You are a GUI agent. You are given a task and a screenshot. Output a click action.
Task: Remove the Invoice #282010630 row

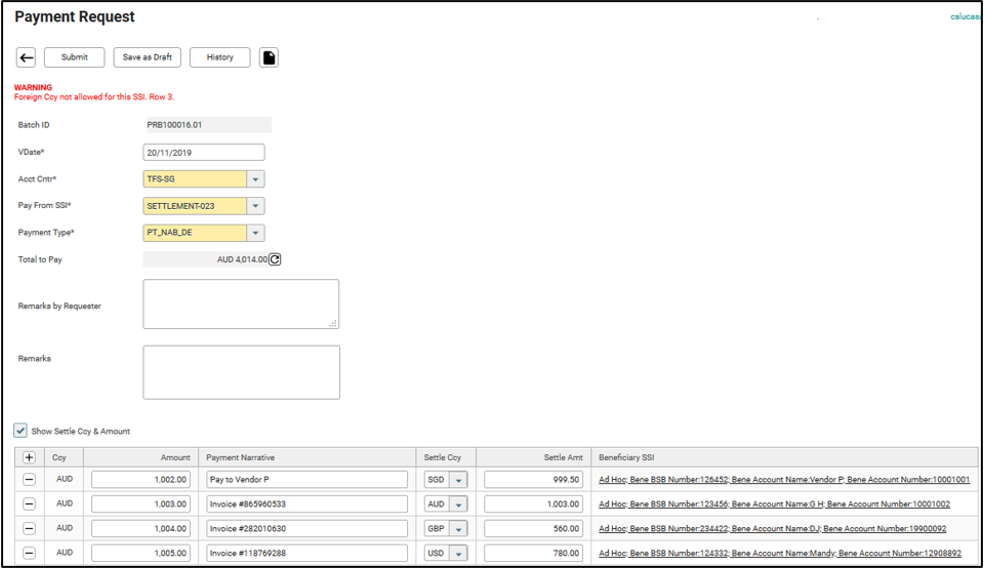(29, 528)
